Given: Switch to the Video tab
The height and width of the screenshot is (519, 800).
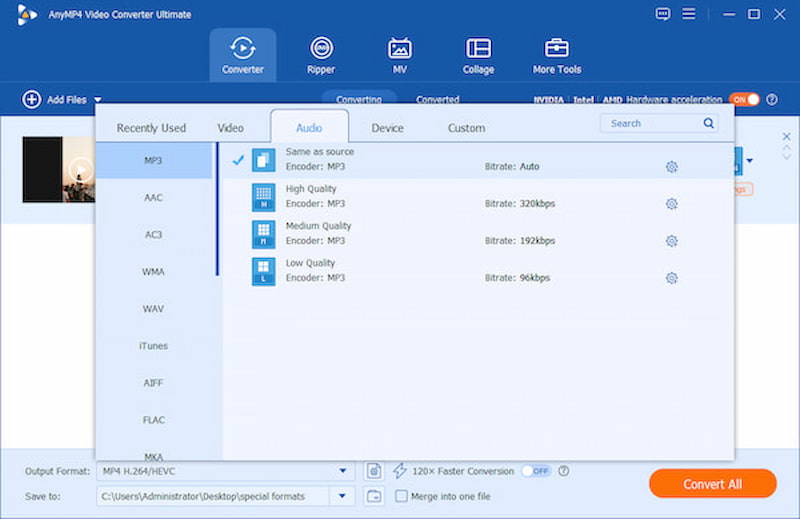Looking at the screenshot, I should [231, 128].
